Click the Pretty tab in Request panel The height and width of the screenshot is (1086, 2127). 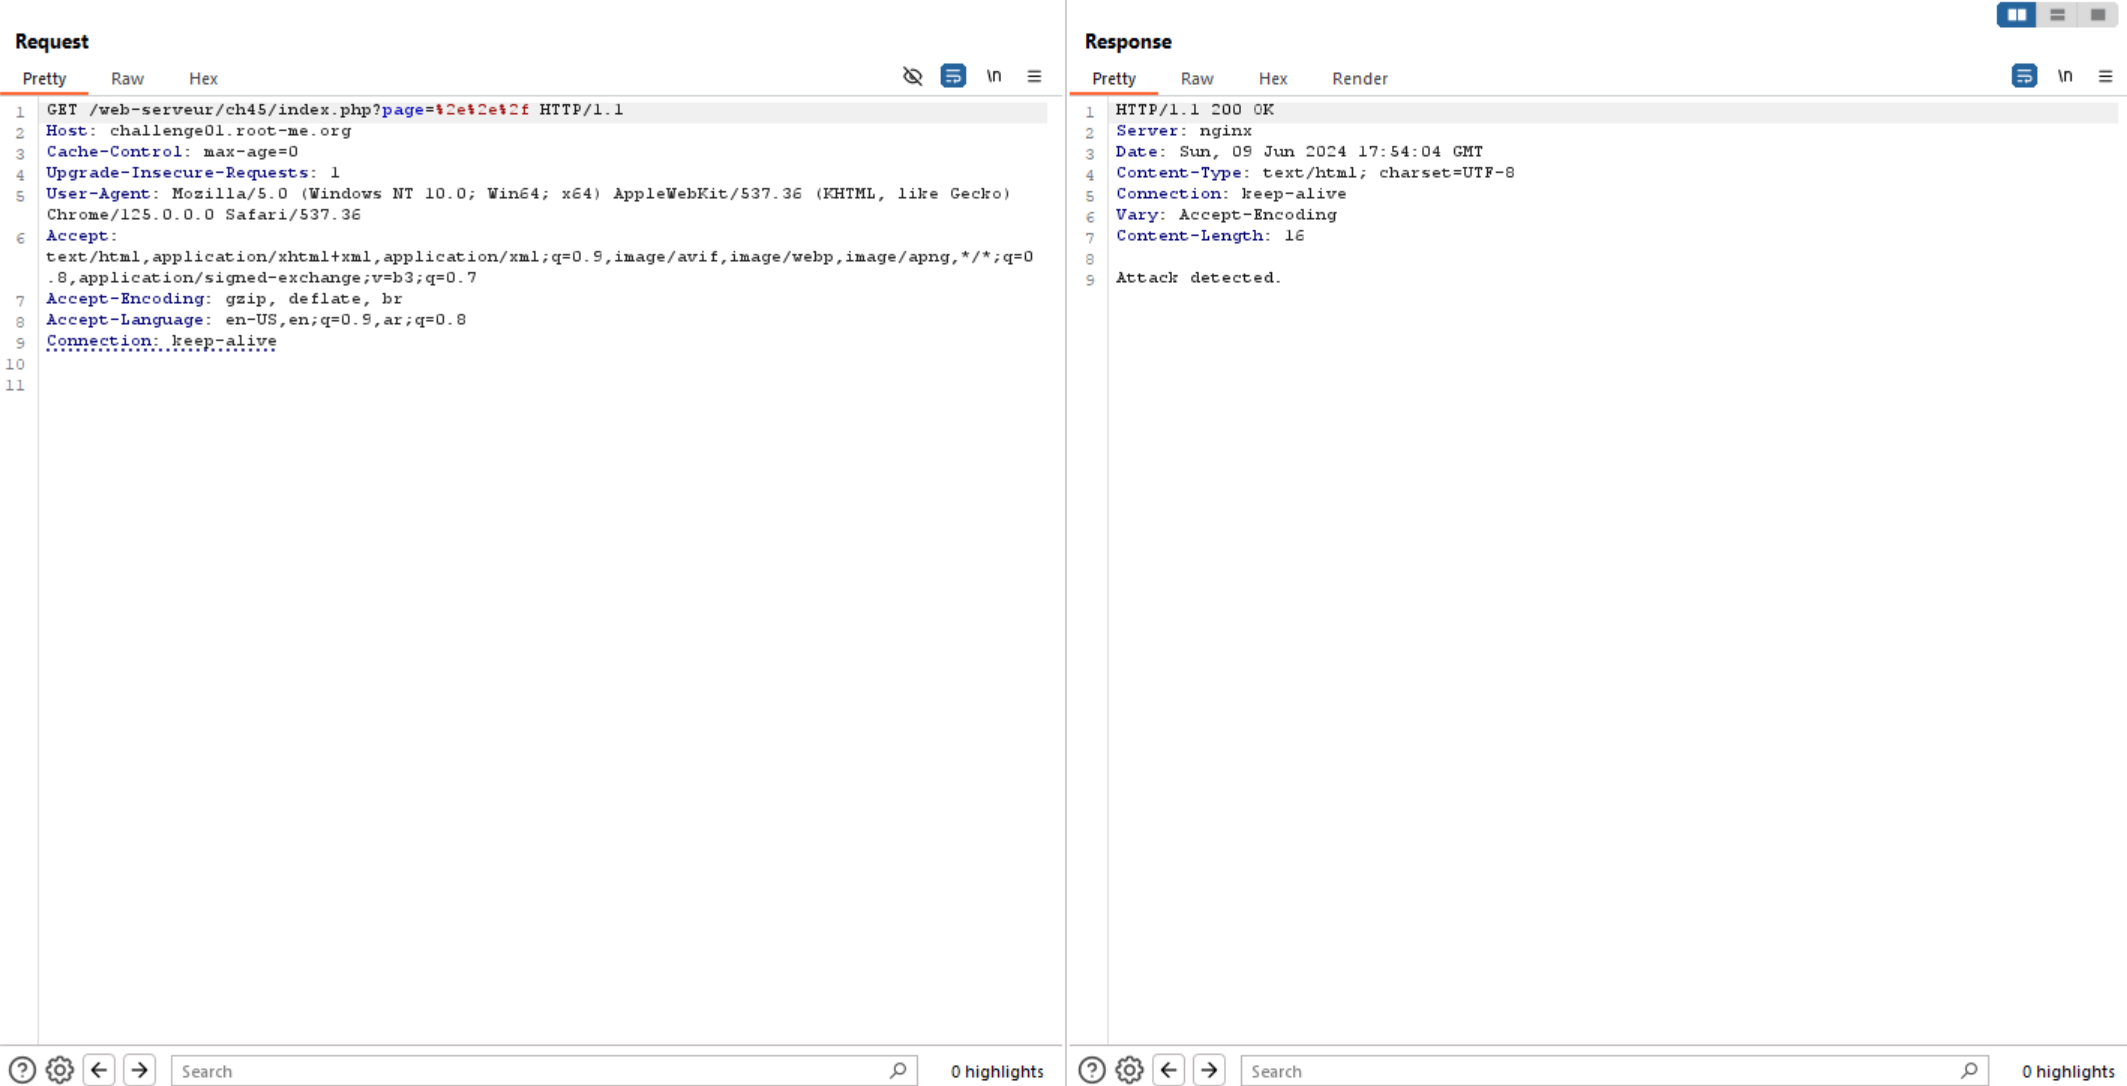pos(44,76)
